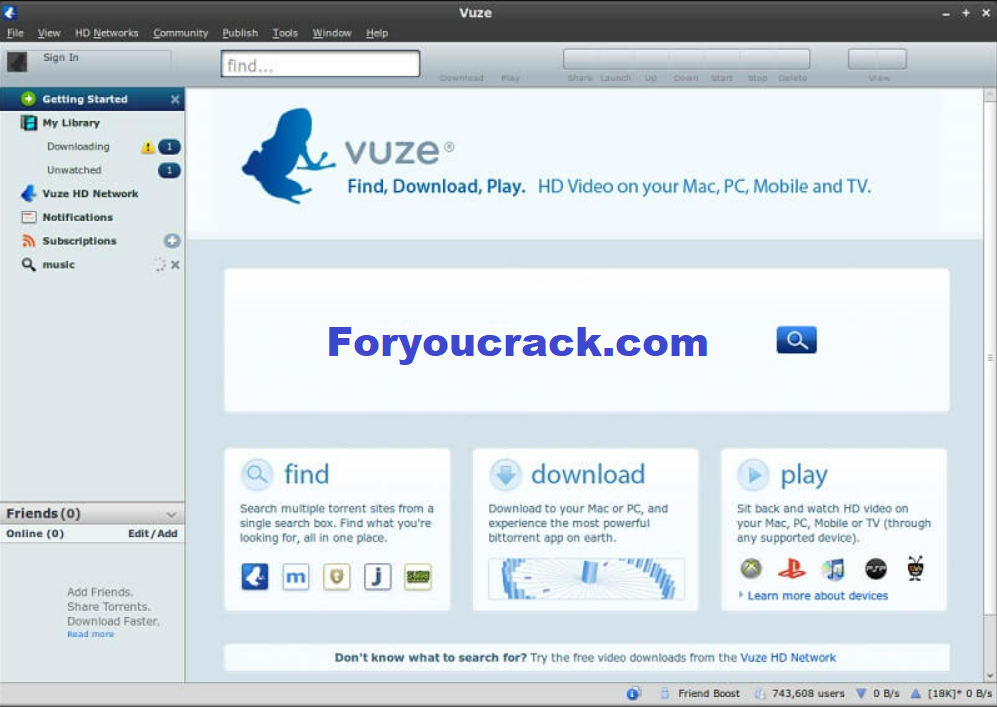The image size is (997, 707).
Task: Select Downloading under My Library
Action: (x=78, y=147)
